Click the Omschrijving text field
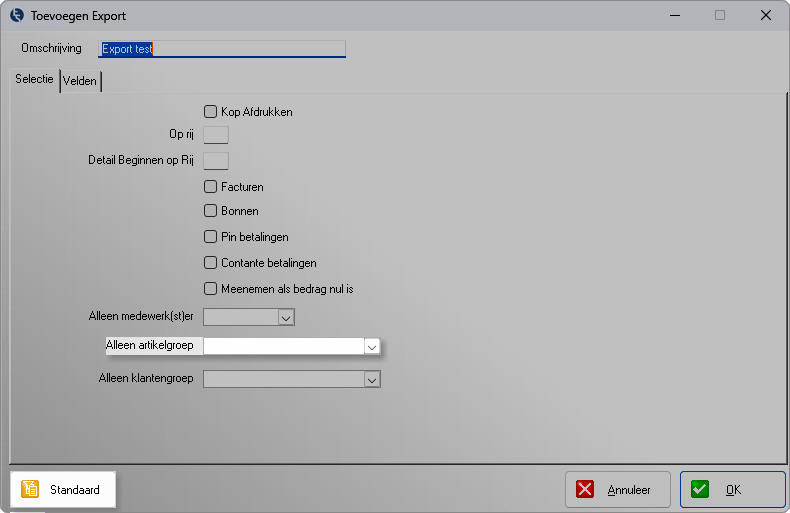This screenshot has height=513, width=790. 222,49
